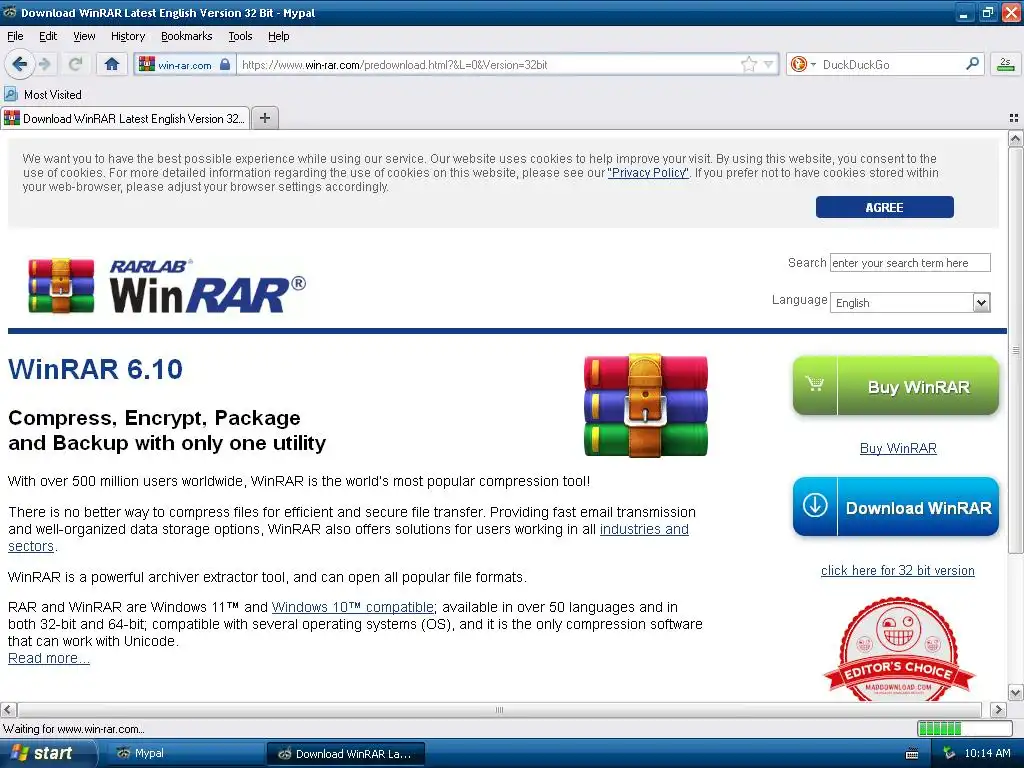1024x768 pixels.
Task: Select the Download WinRAR Latest English tab
Action: coord(125,118)
